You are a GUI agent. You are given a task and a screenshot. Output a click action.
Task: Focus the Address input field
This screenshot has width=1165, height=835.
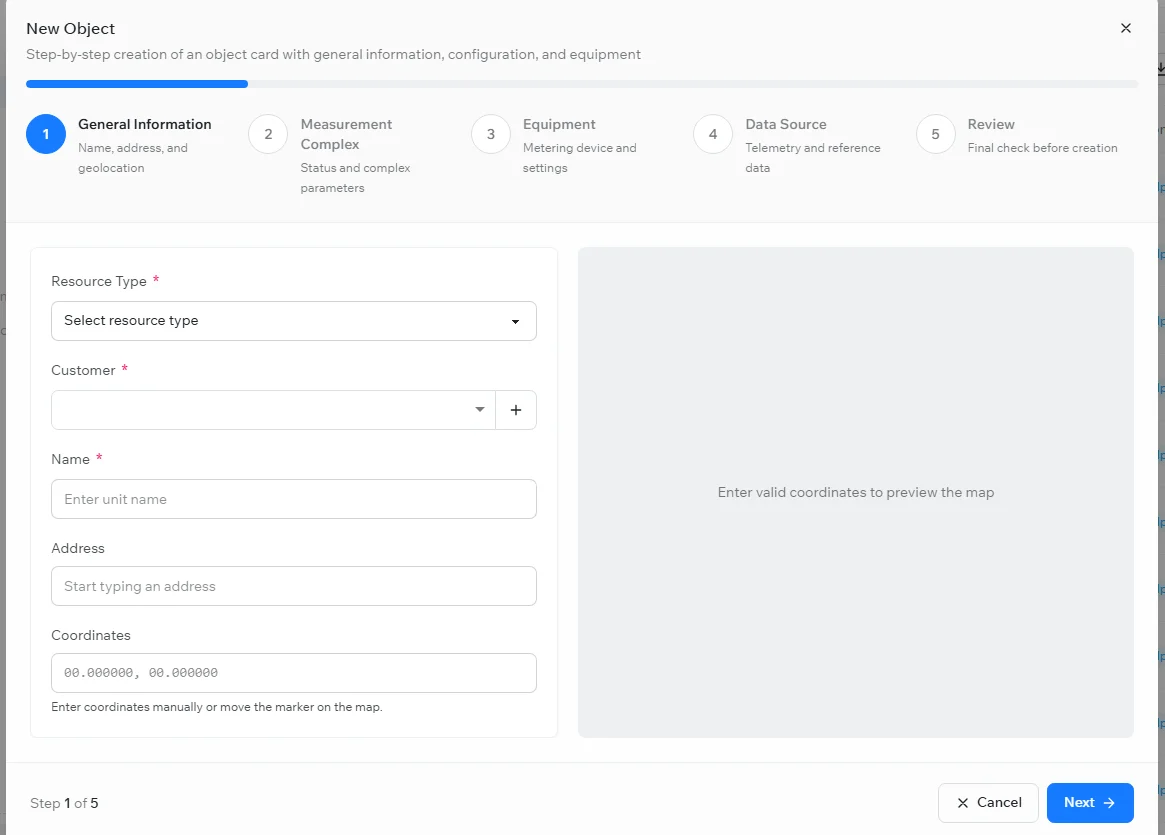click(293, 586)
